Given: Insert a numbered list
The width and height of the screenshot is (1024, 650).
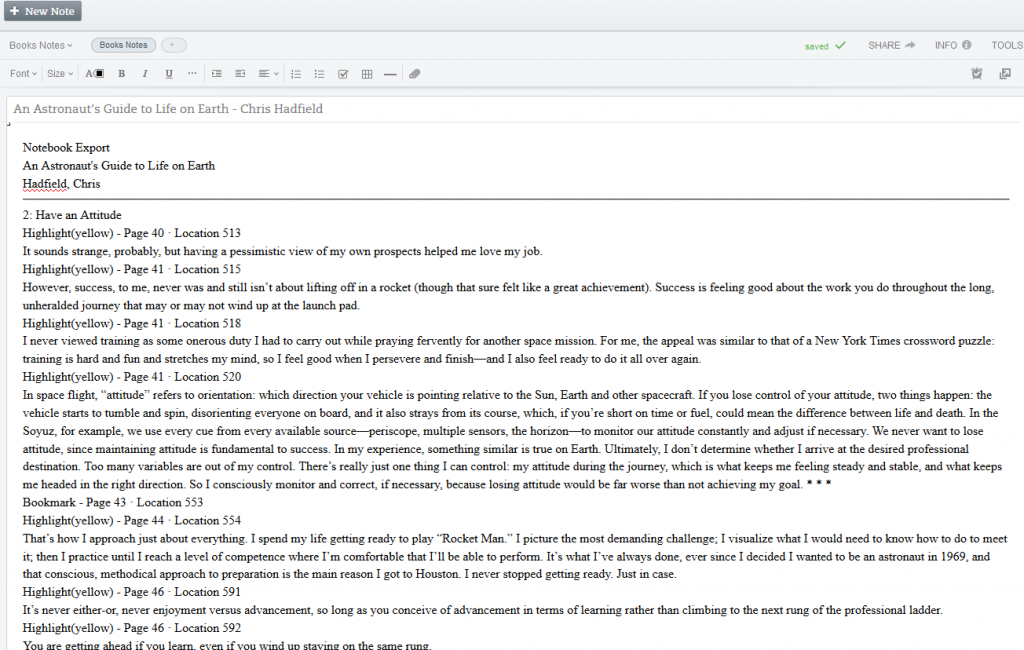Looking at the screenshot, I should [296, 74].
